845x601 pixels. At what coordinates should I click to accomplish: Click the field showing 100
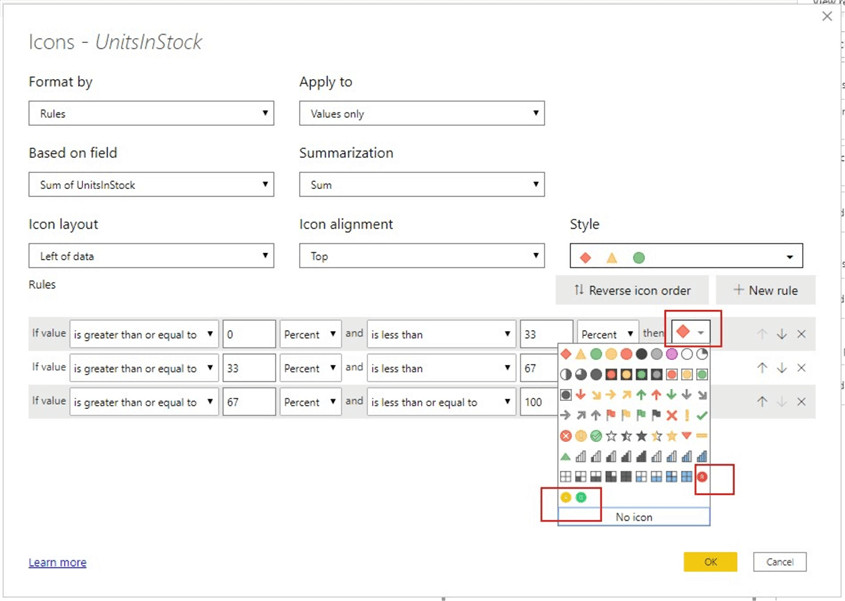tap(538, 402)
